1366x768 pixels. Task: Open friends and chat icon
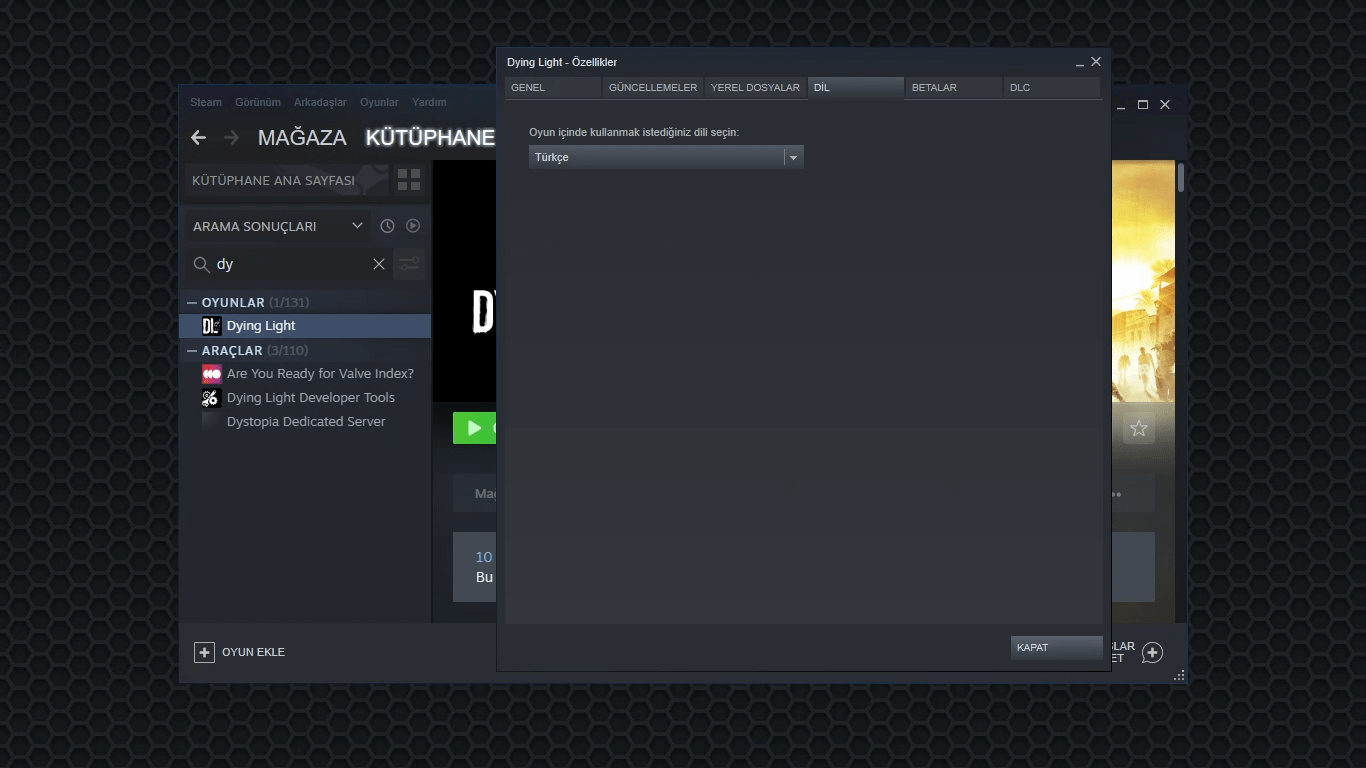click(1152, 653)
